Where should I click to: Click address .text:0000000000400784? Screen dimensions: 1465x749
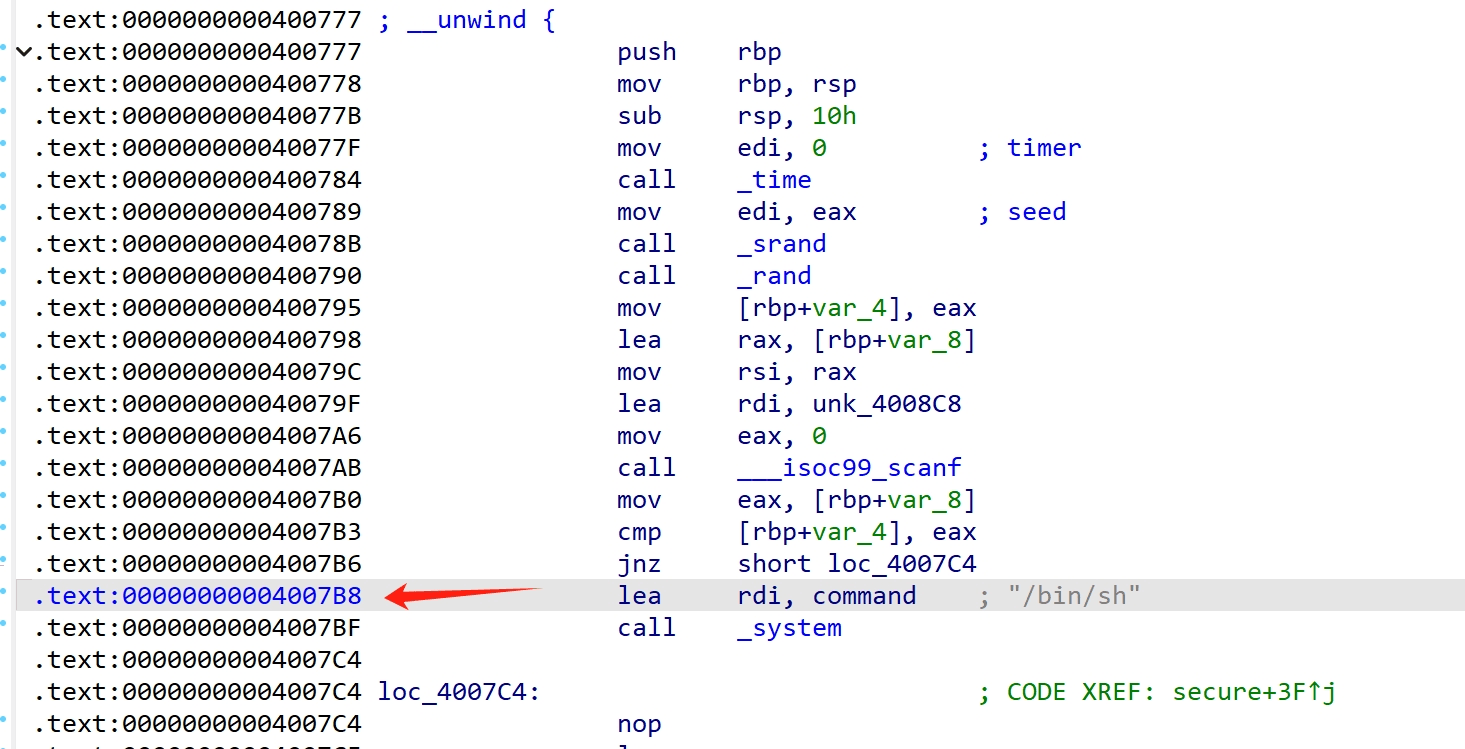point(197,180)
